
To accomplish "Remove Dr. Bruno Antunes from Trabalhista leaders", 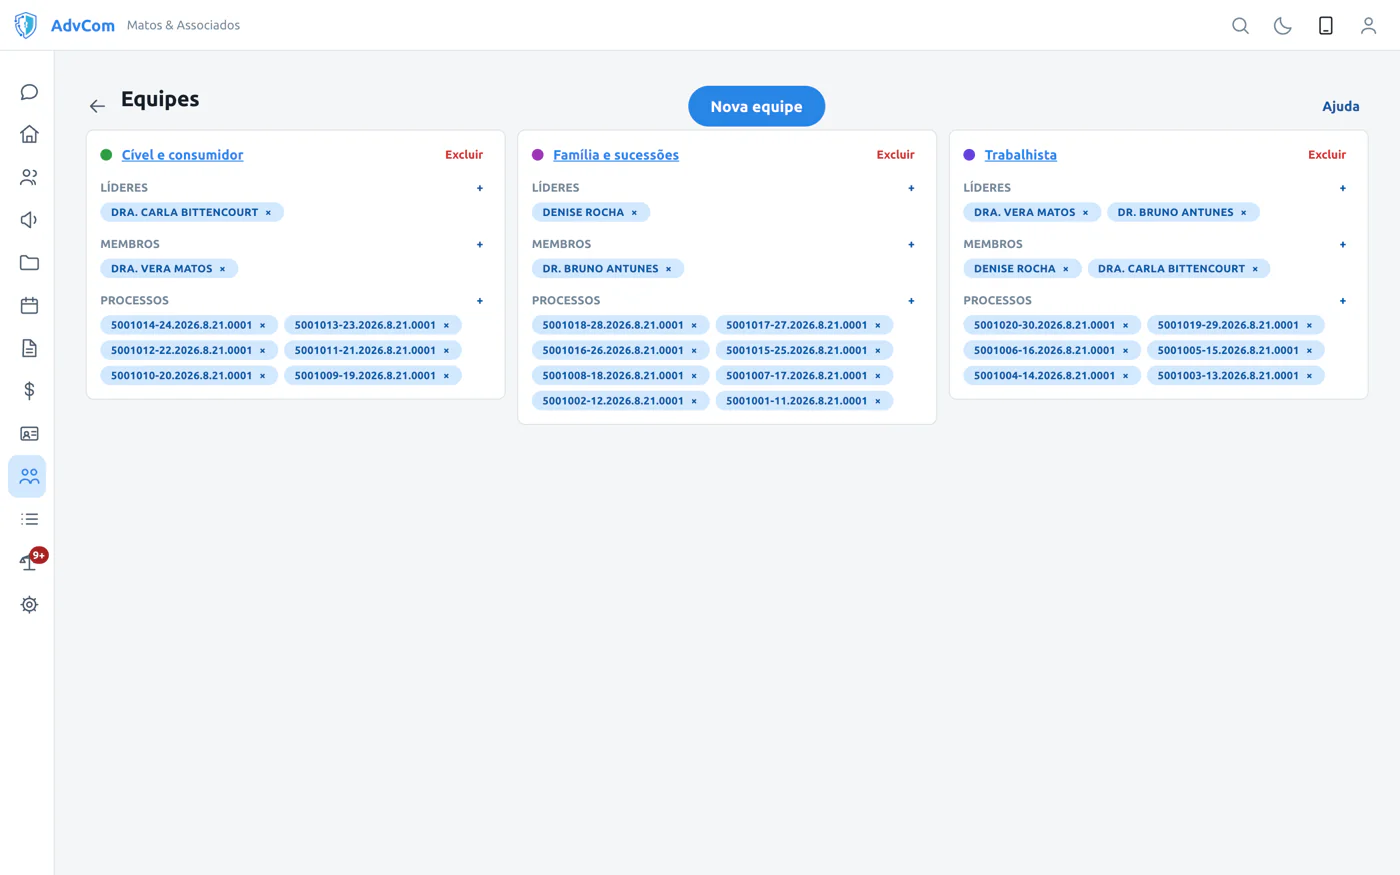I will tap(1244, 212).
